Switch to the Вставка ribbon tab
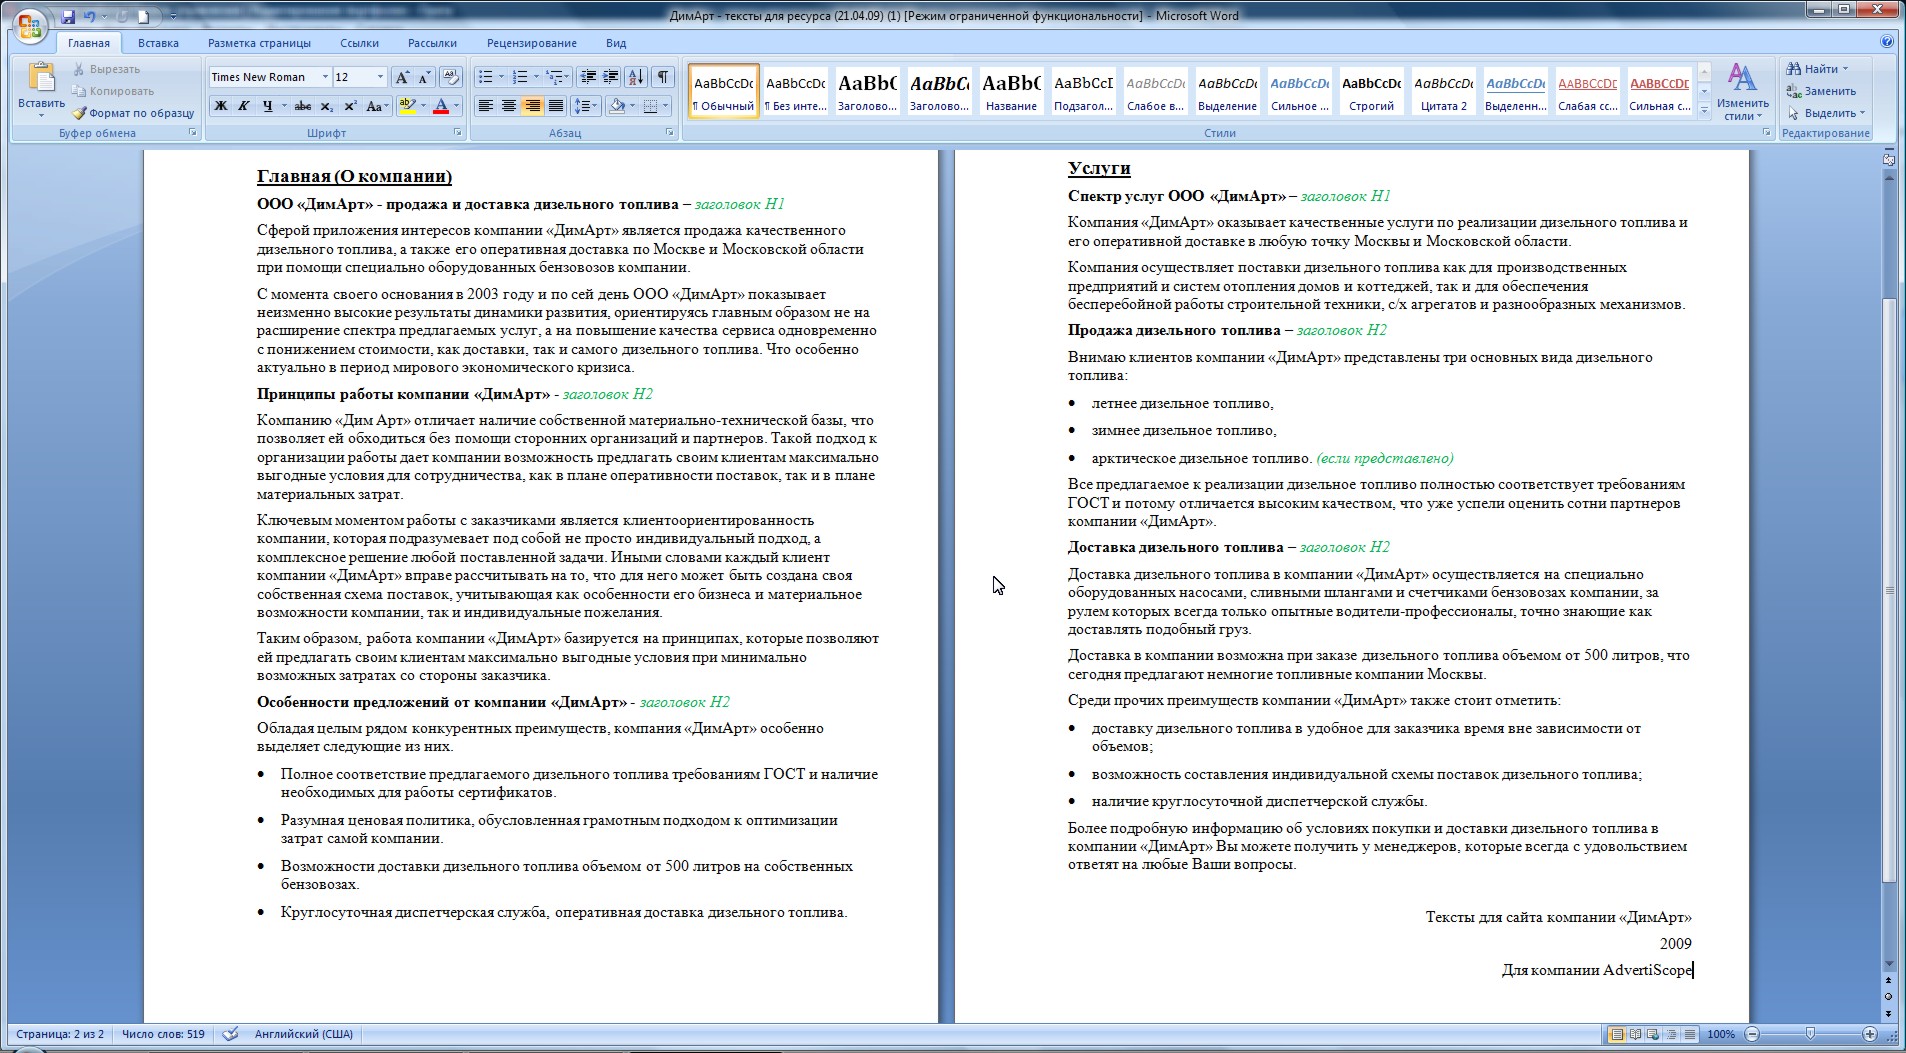The image size is (1906, 1053). tap(158, 43)
